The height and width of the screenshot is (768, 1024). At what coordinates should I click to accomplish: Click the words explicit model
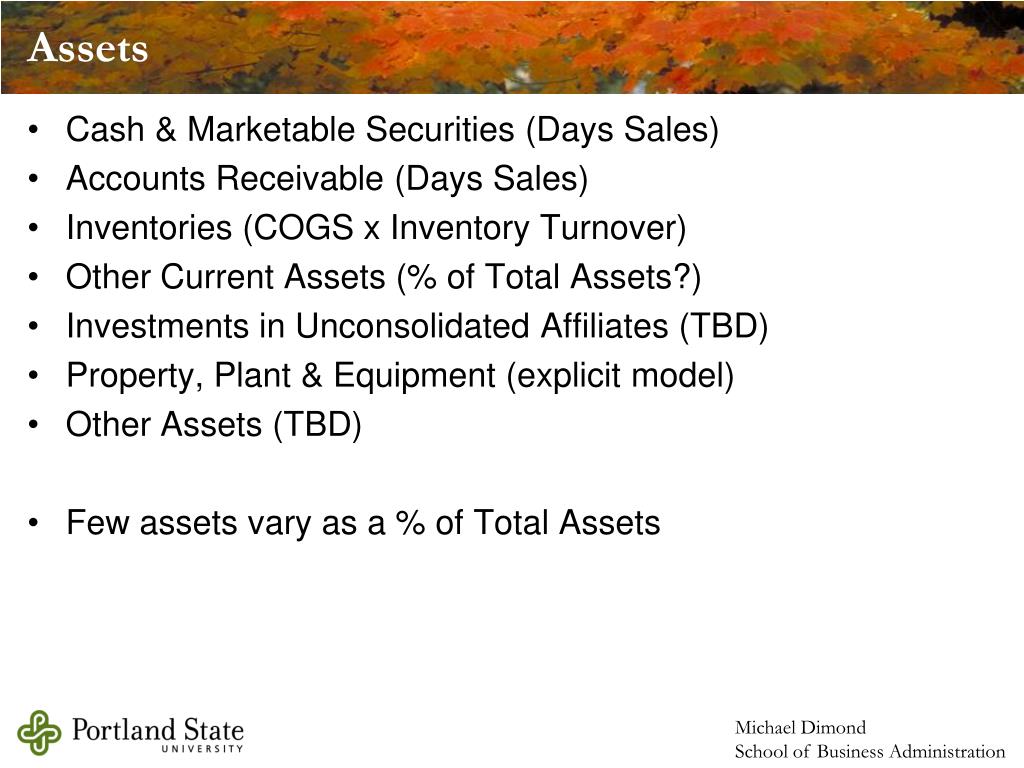pyautogui.click(x=620, y=376)
